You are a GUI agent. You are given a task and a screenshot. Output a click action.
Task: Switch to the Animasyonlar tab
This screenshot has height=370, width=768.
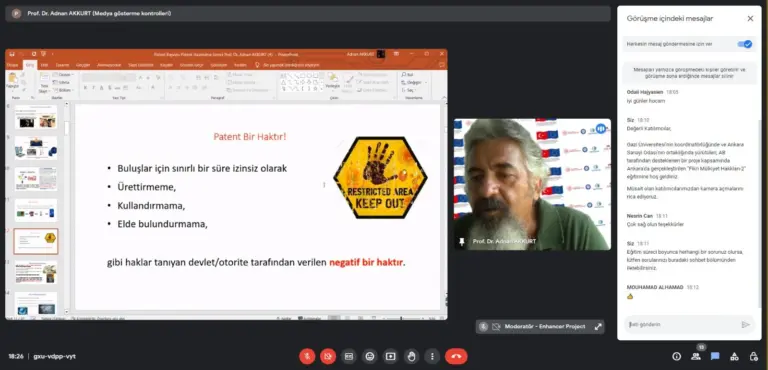click(109, 65)
